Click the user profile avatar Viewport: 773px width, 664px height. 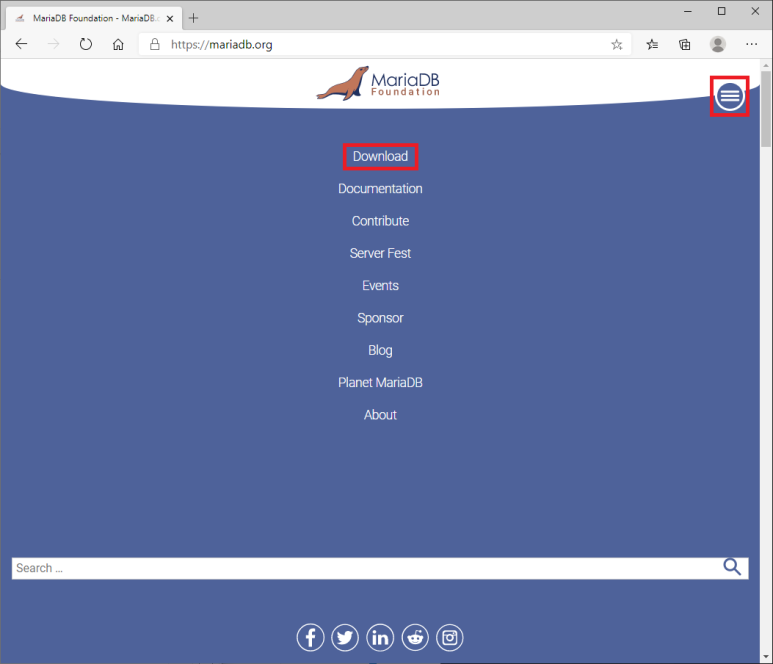718,44
